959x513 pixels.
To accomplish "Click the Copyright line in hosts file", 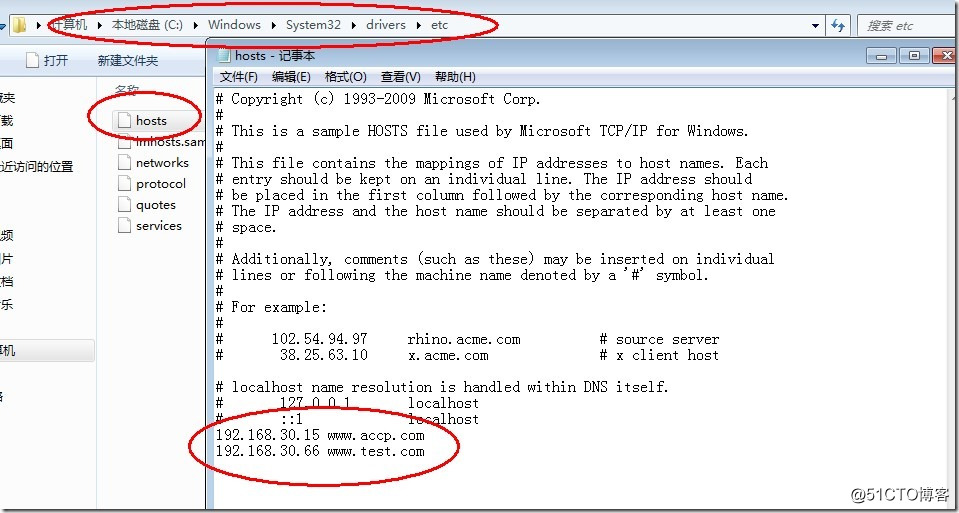I will coord(377,99).
